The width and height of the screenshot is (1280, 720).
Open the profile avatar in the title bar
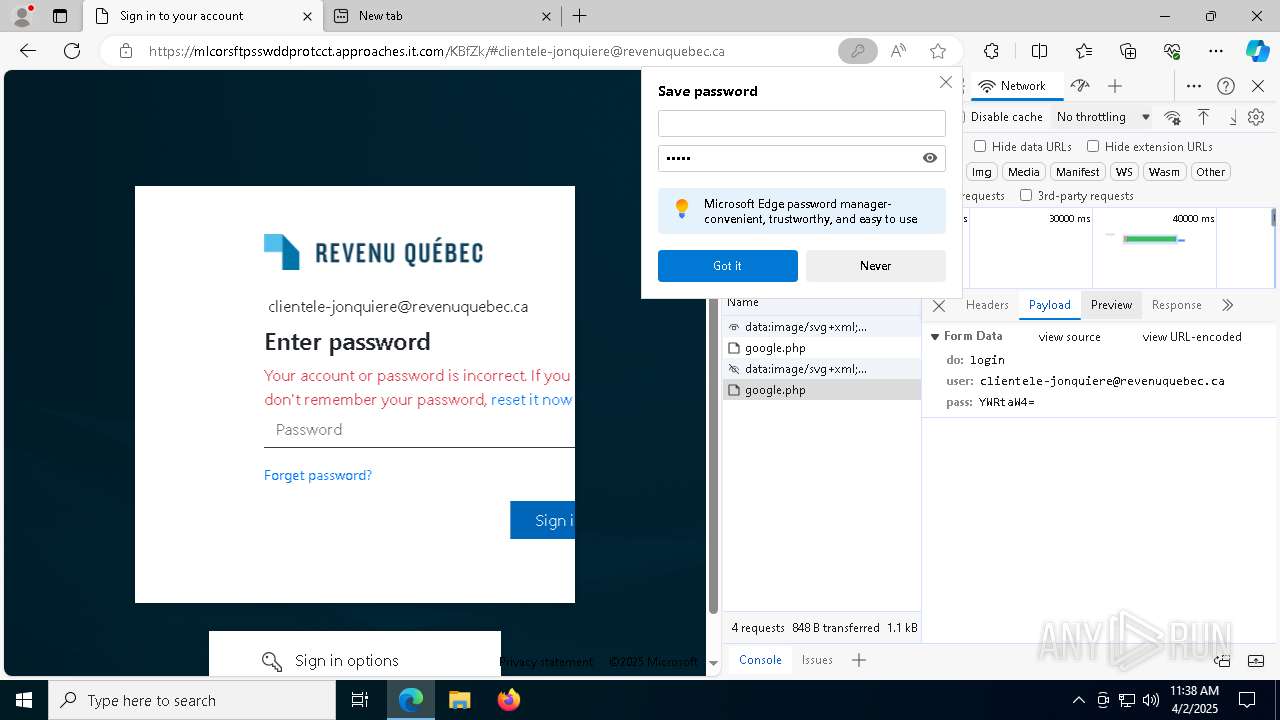pyautogui.click(x=21, y=16)
